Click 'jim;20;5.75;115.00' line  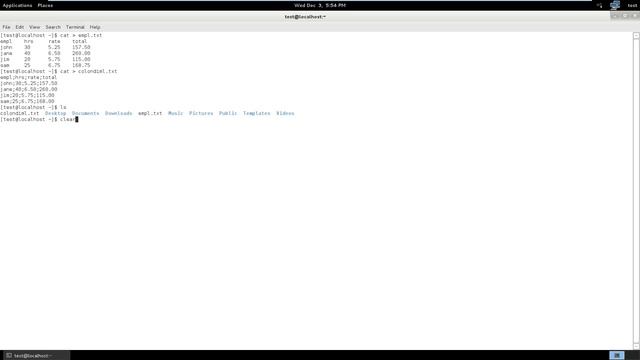click(27, 95)
